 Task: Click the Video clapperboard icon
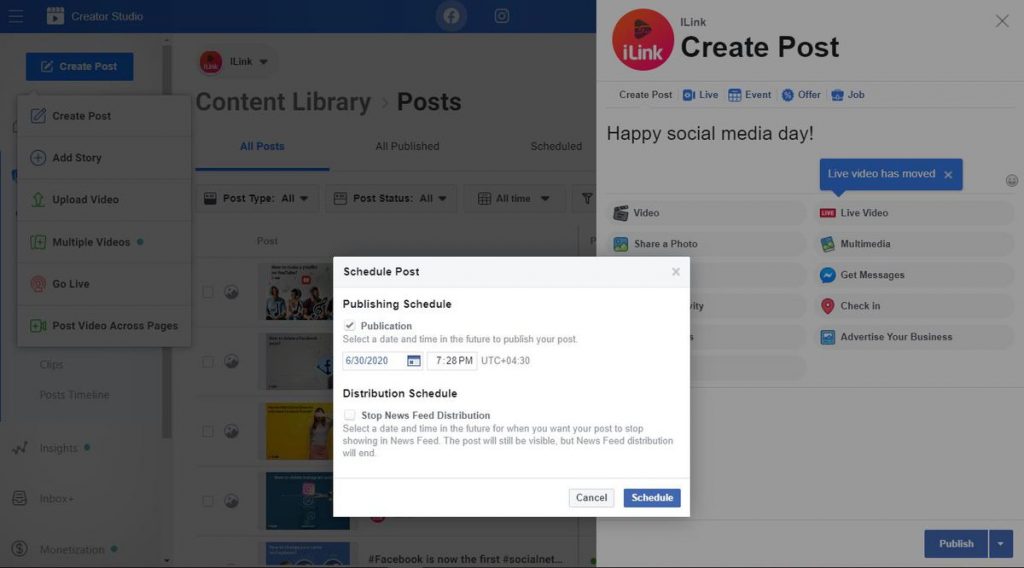[620, 213]
